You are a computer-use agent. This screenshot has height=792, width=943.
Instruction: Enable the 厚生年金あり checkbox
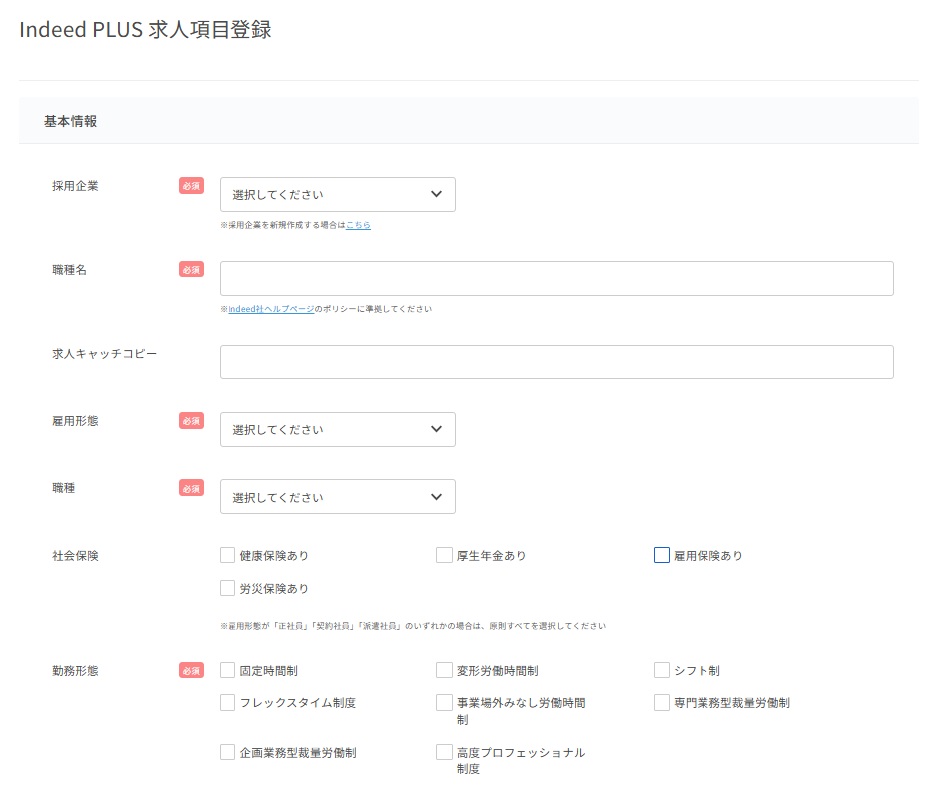click(x=445, y=555)
